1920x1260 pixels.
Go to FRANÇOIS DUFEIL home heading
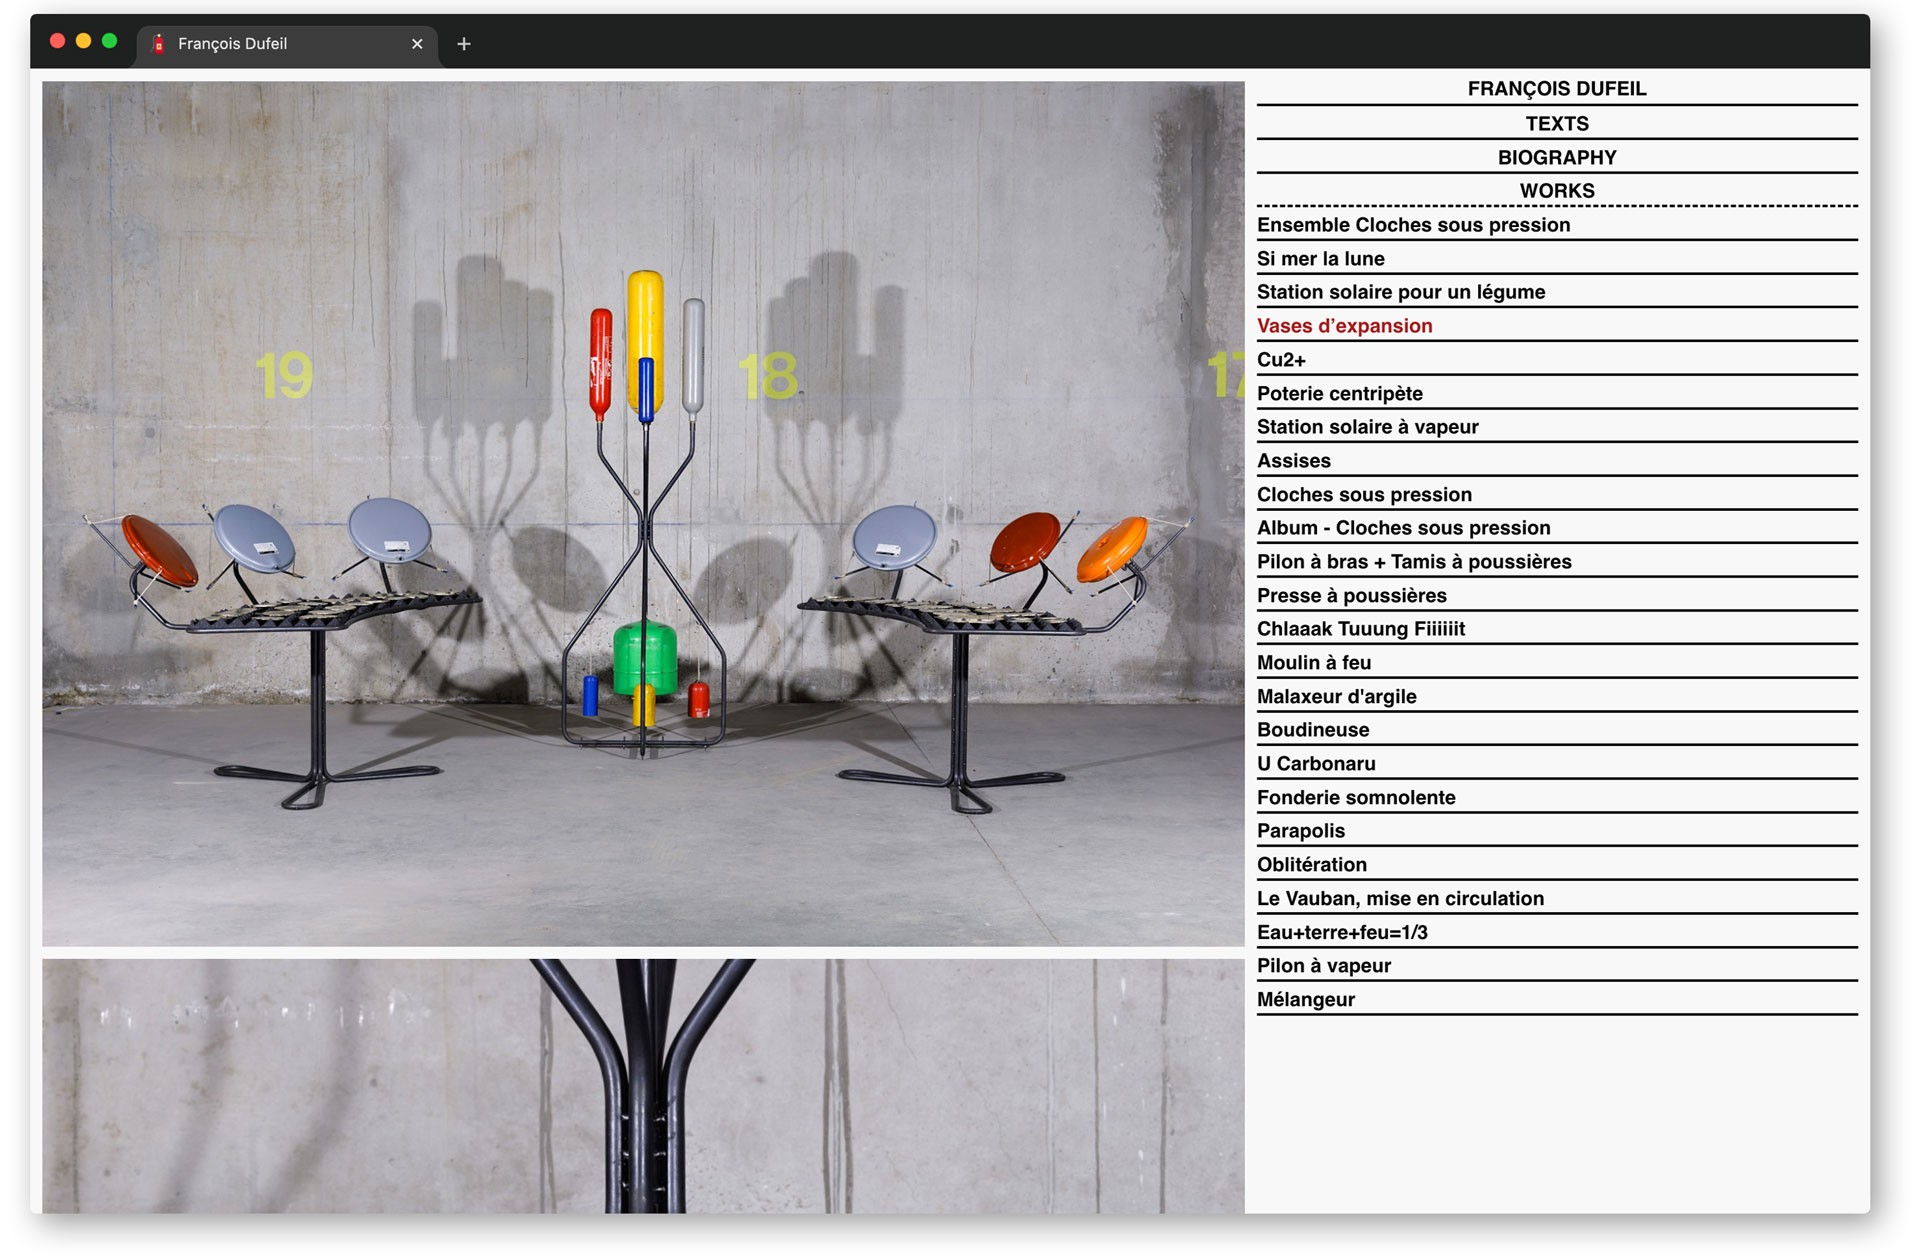click(1556, 89)
